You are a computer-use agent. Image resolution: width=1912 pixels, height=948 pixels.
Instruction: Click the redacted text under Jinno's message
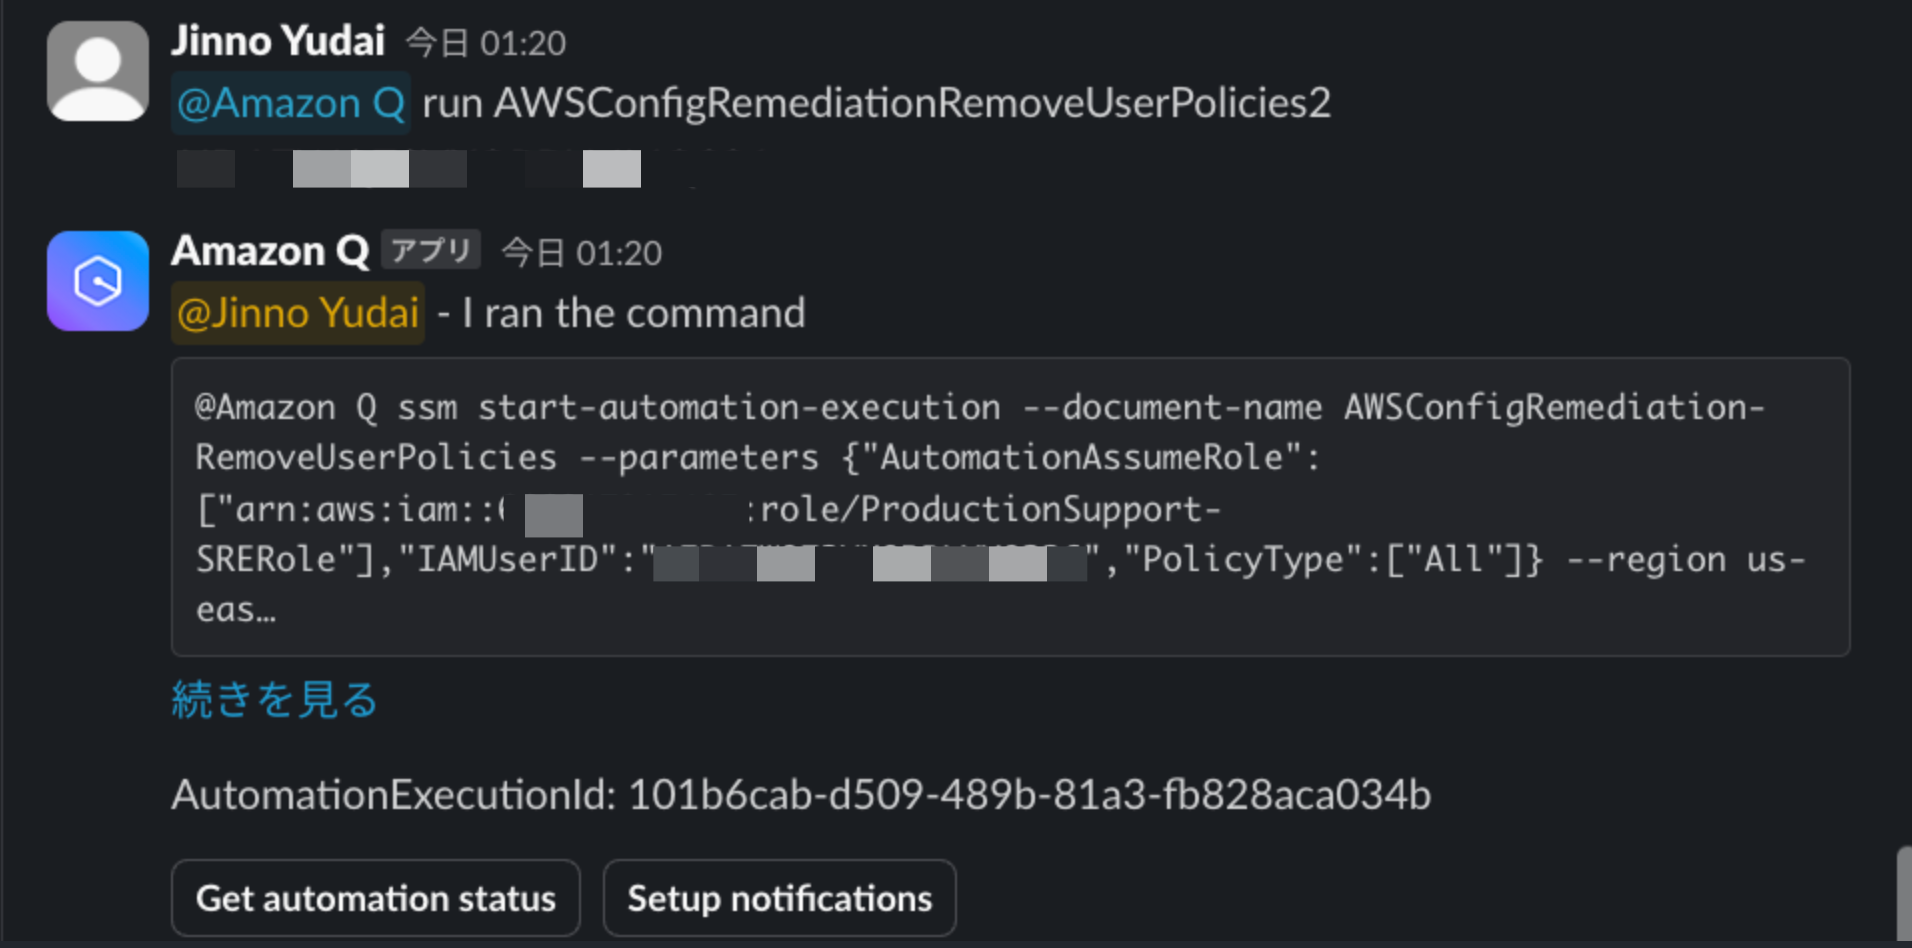409,169
